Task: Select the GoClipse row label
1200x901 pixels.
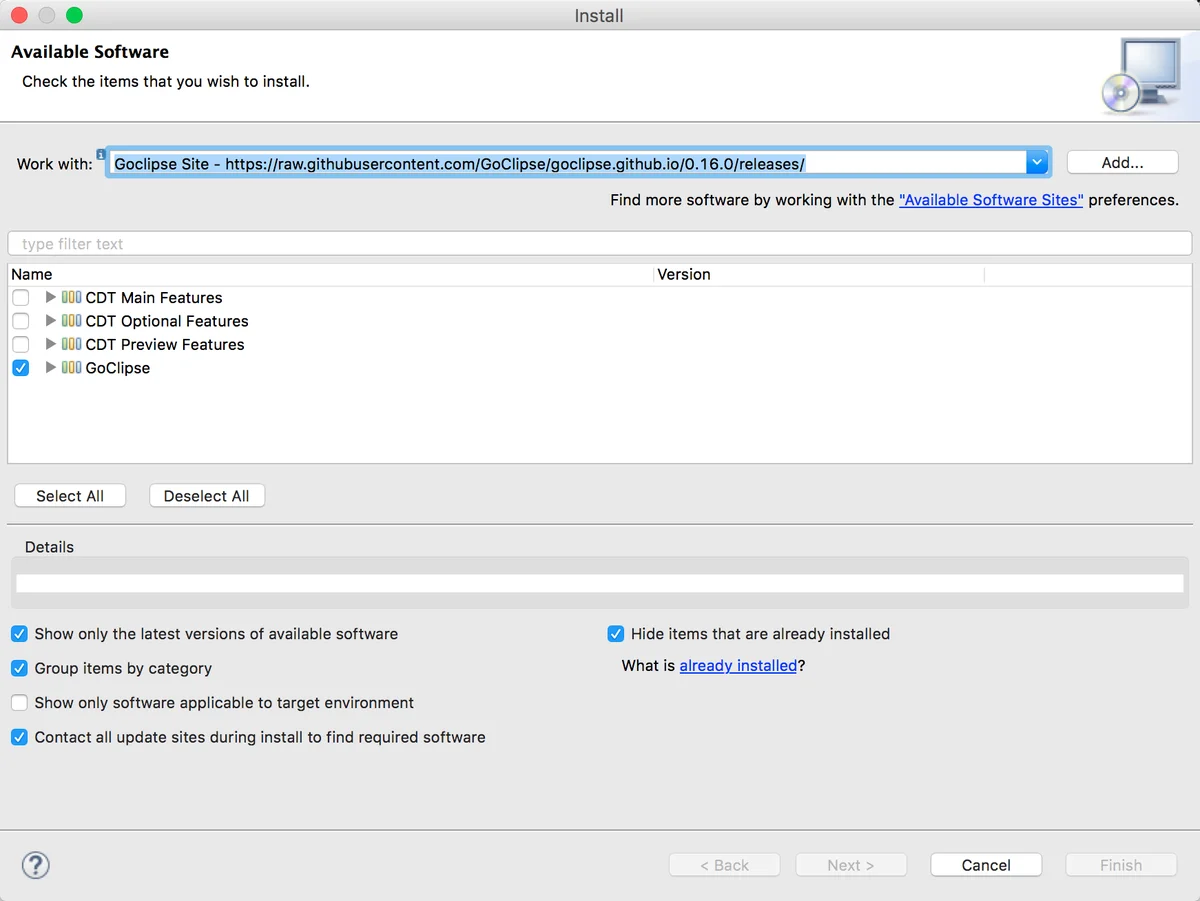Action: pyautogui.click(x=118, y=368)
